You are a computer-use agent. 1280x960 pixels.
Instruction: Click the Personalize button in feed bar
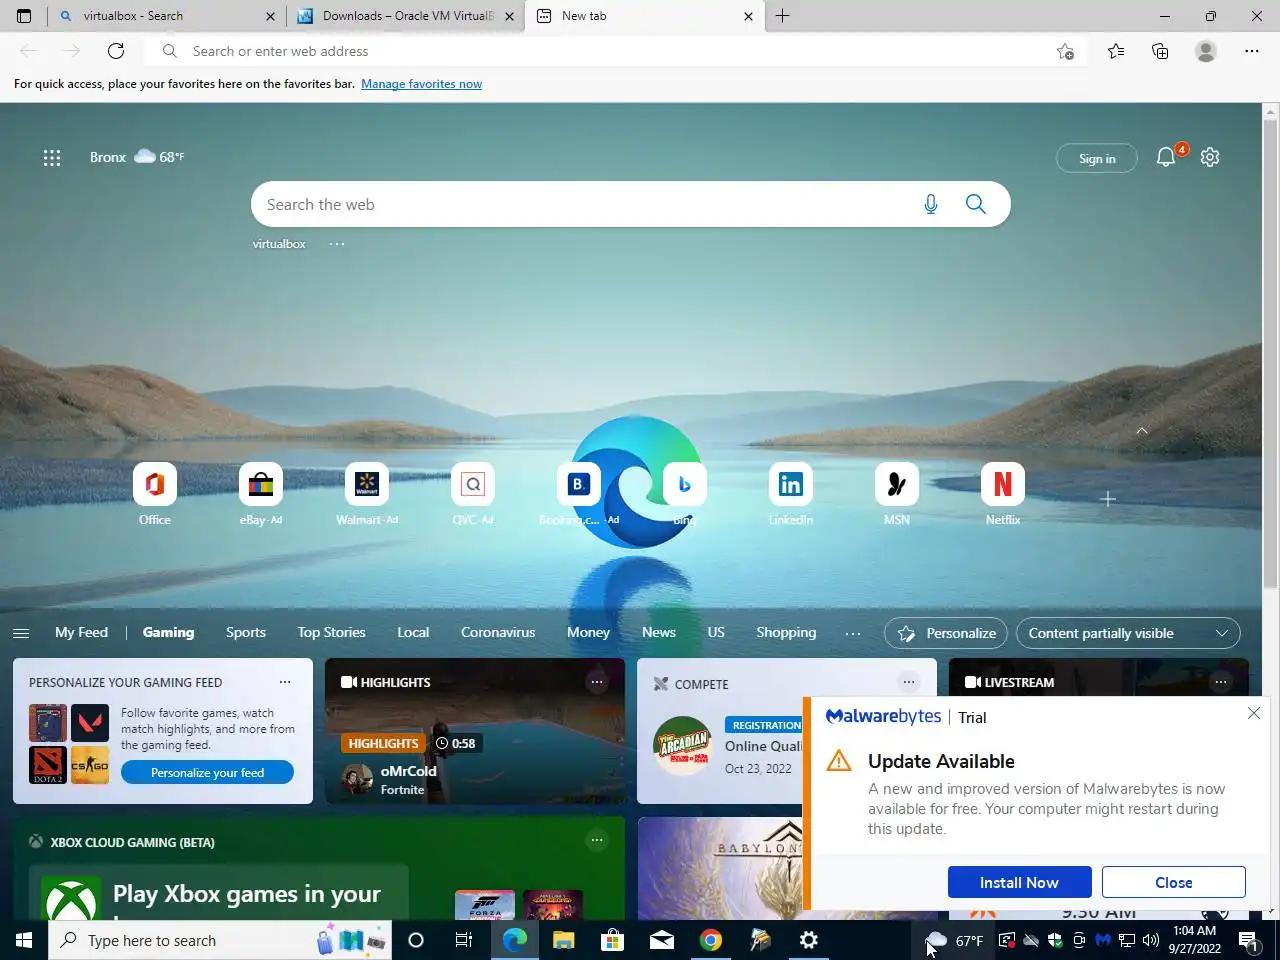[x=946, y=633]
